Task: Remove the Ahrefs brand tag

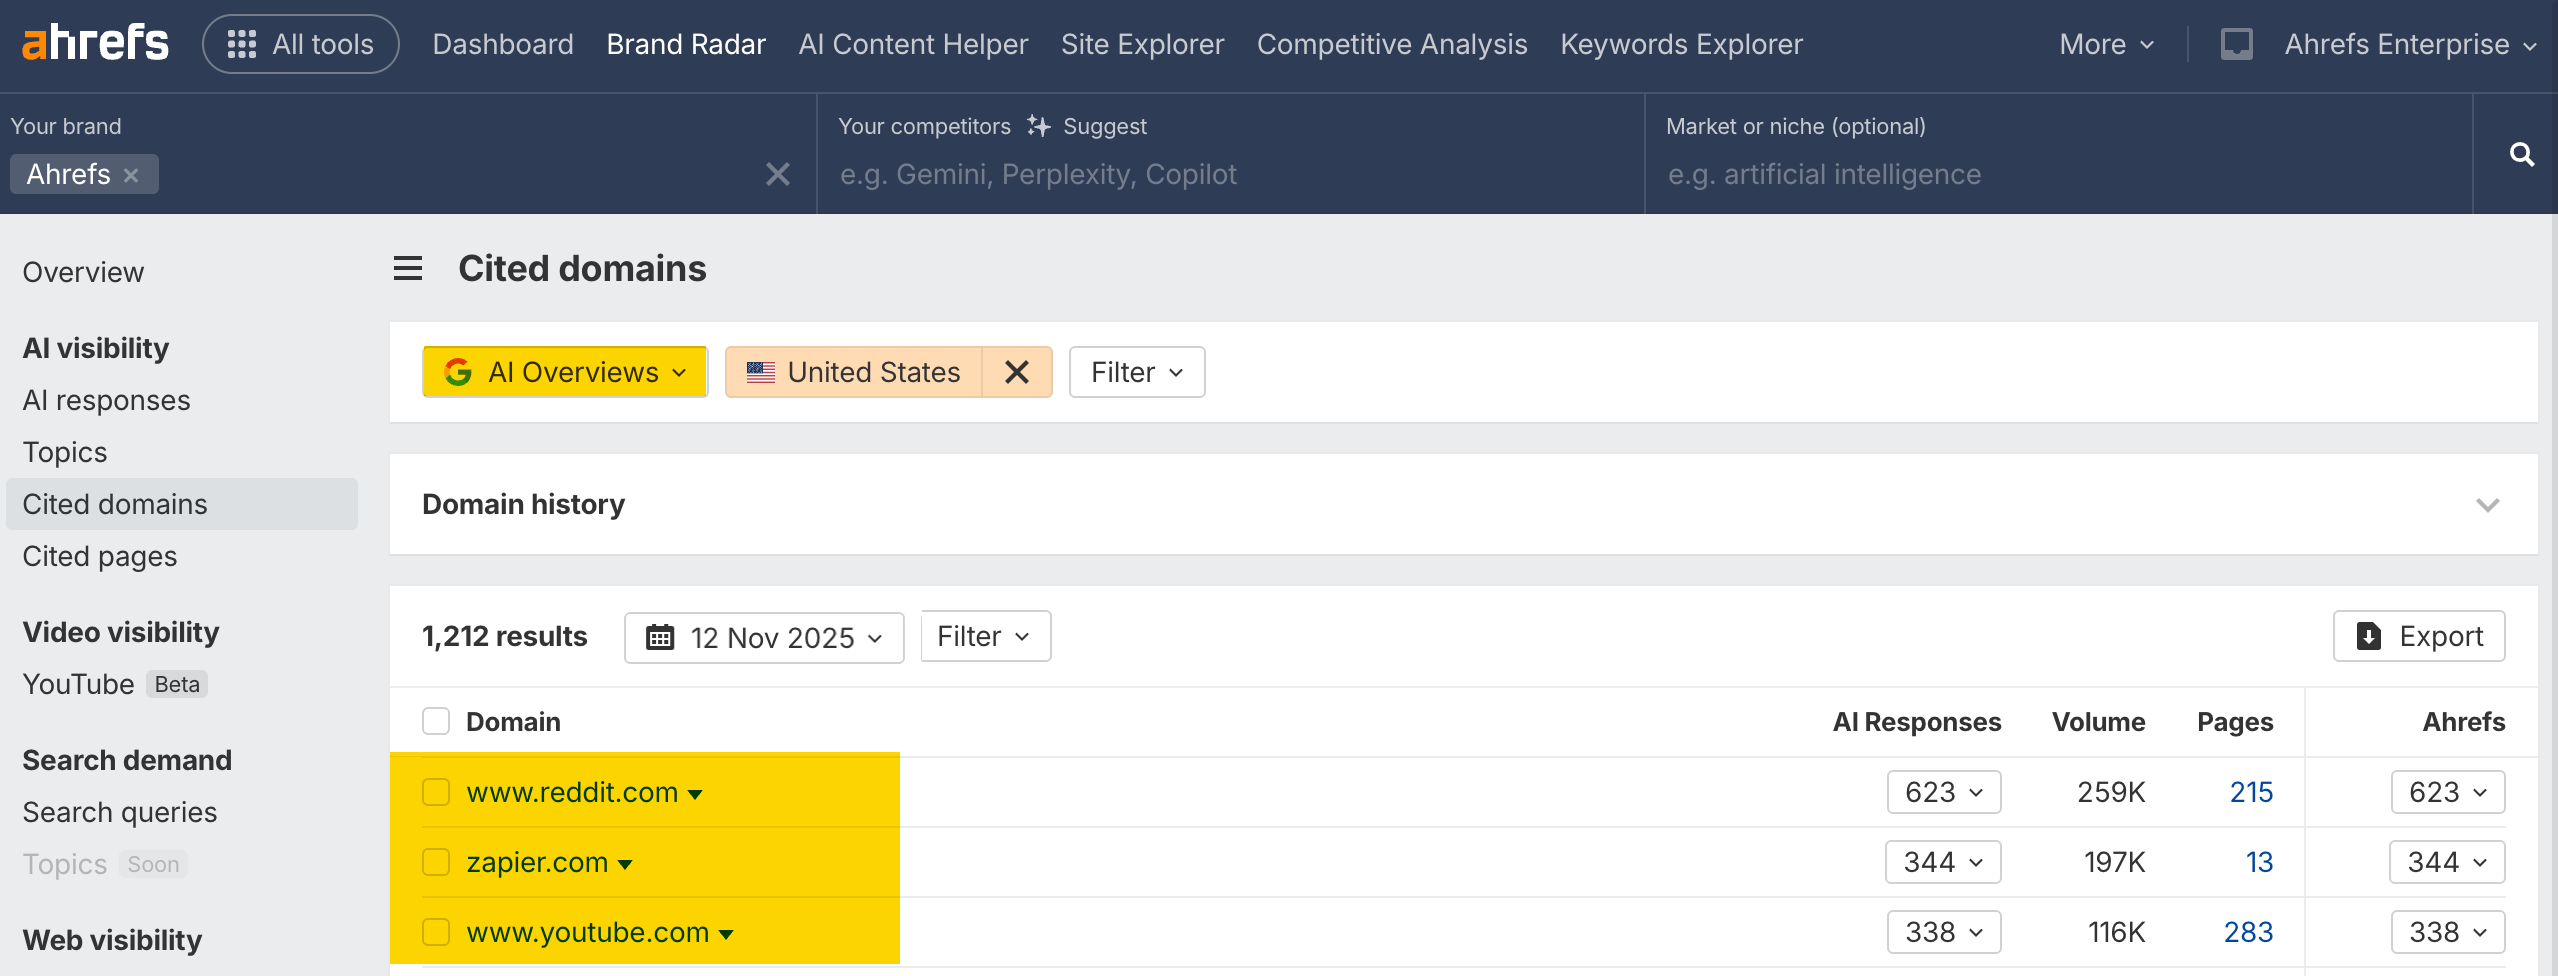Action: click(131, 175)
